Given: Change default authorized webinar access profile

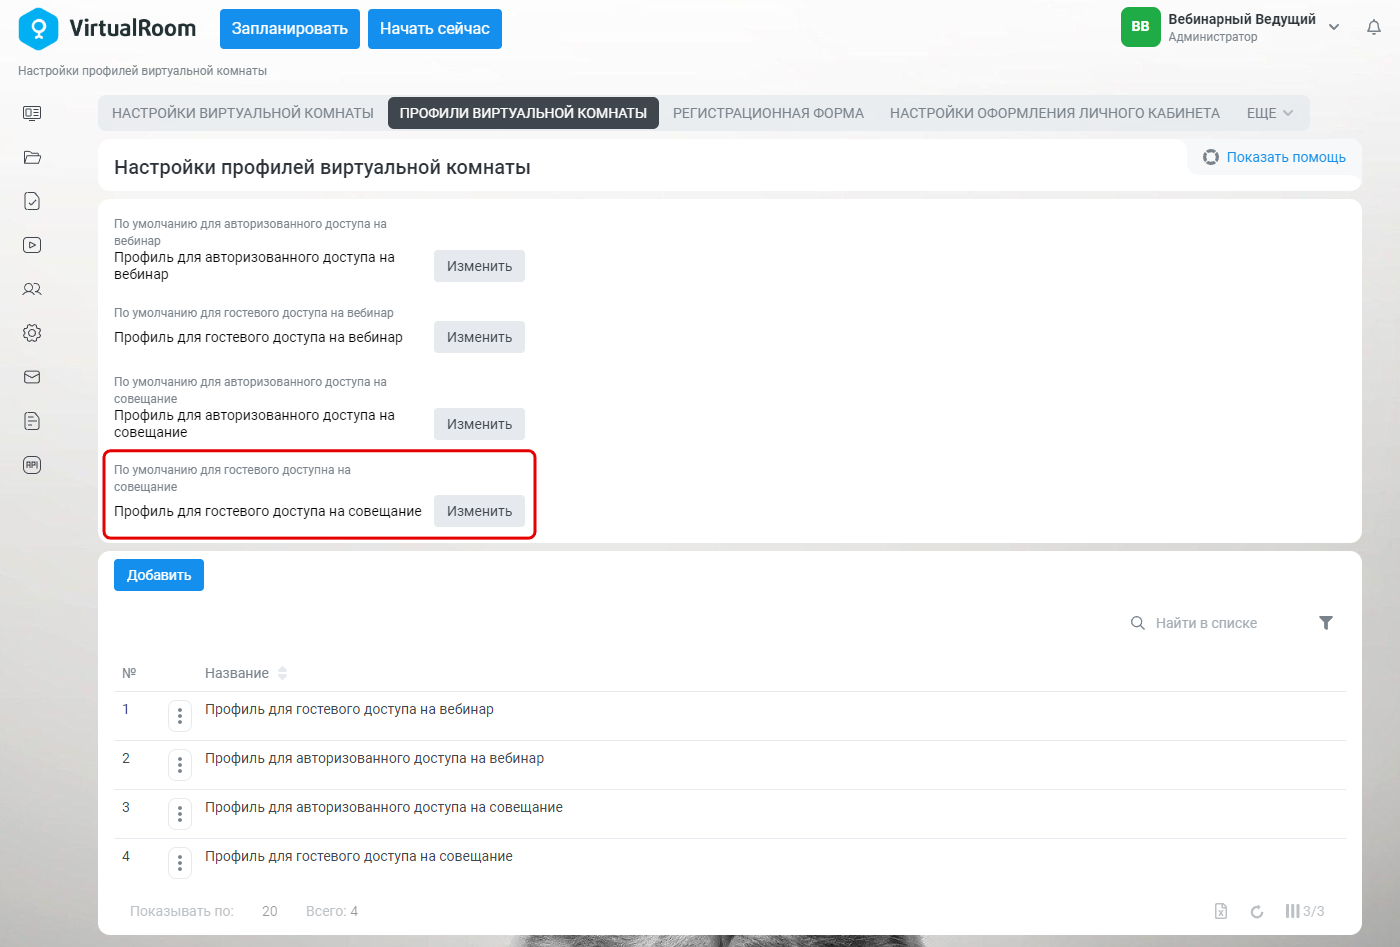Looking at the screenshot, I should (479, 266).
